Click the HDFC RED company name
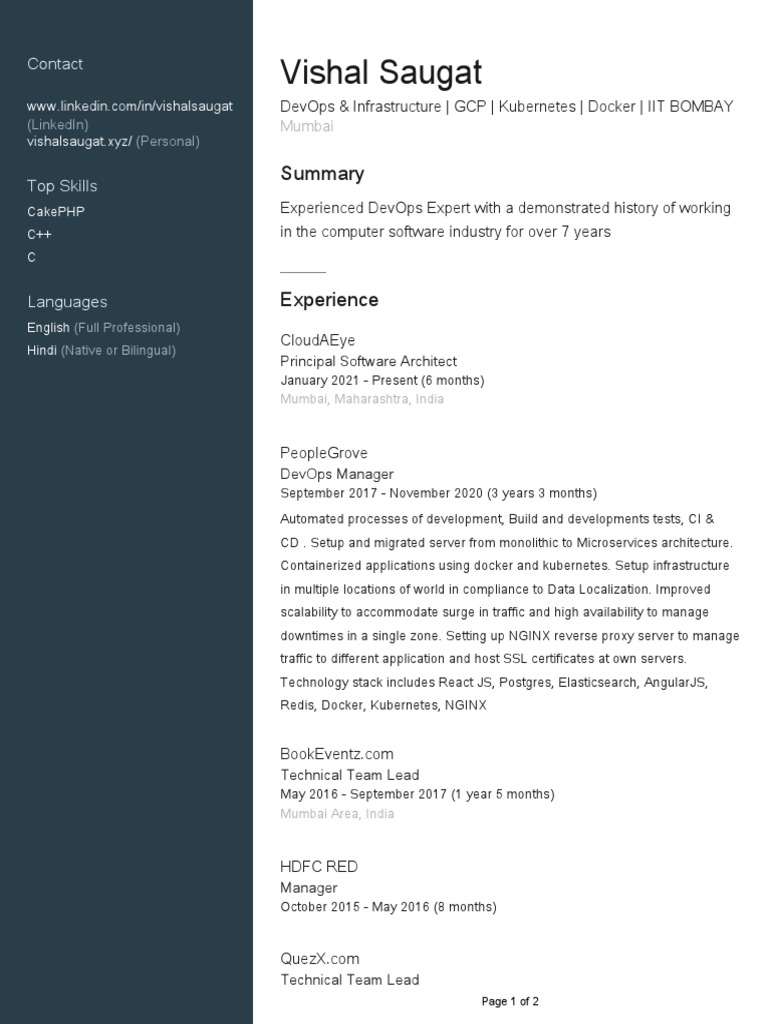This screenshot has width=768, height=1024. coord(319,867)
